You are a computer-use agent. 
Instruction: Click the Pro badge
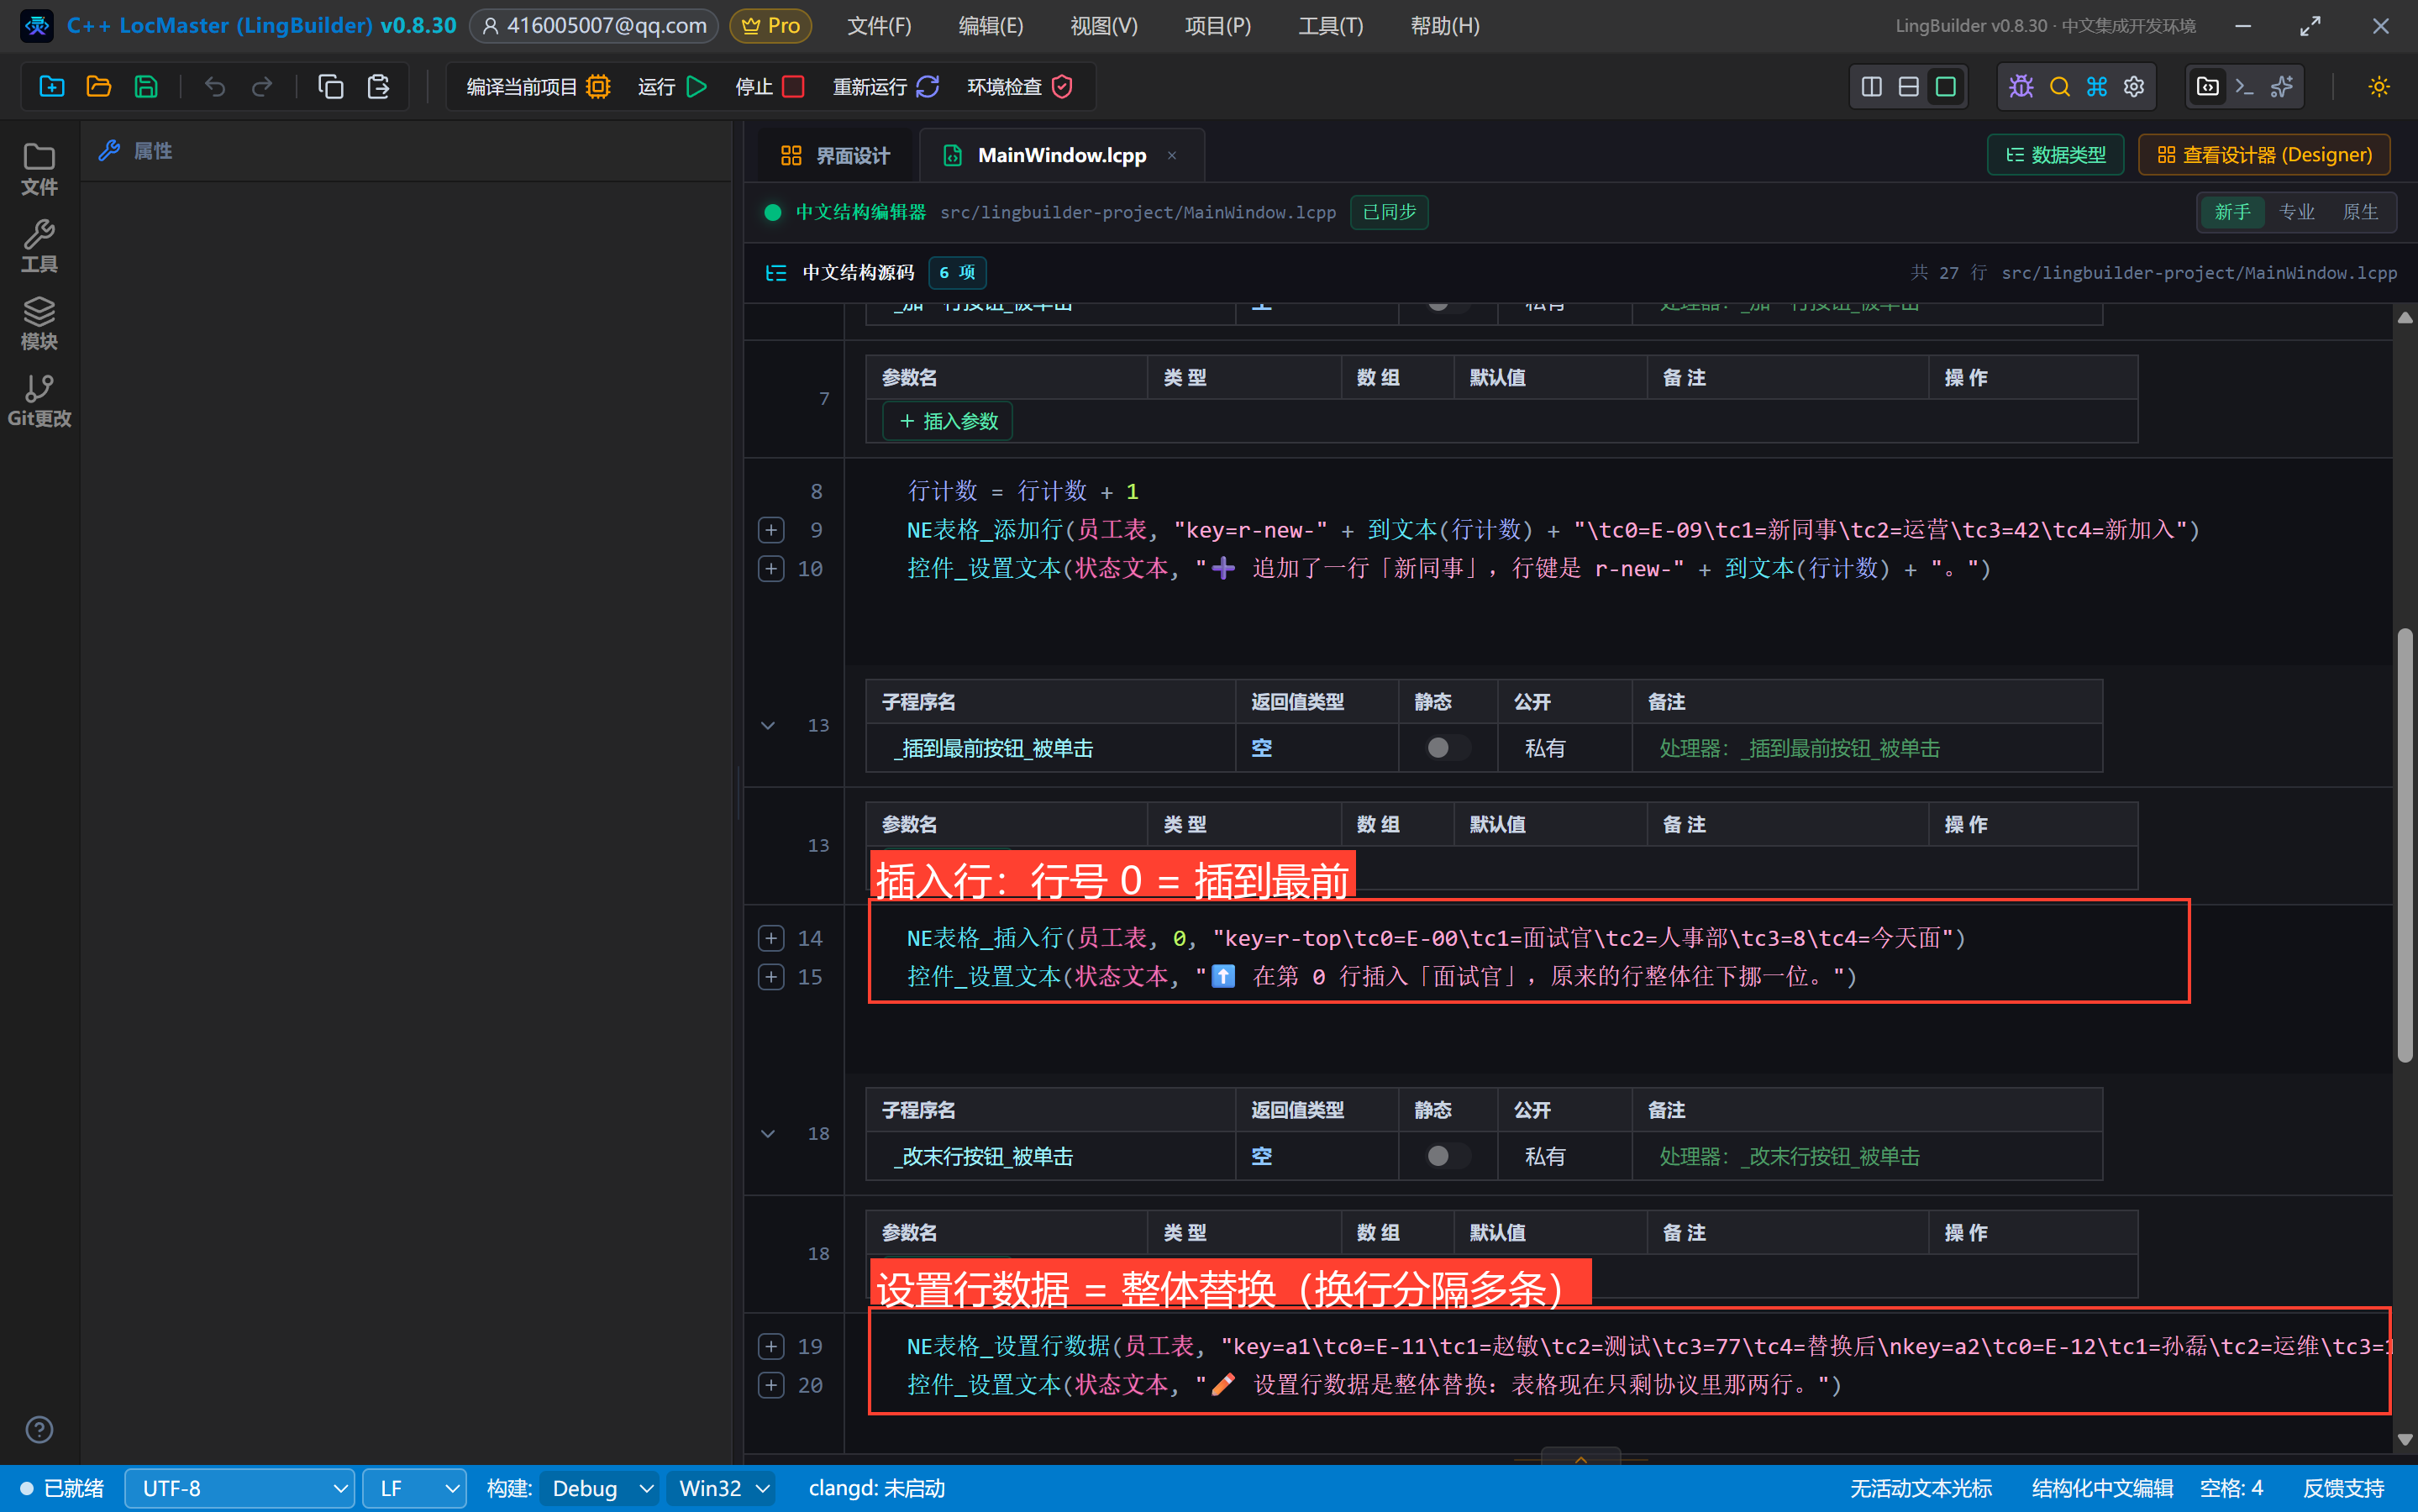coord(770,26)
